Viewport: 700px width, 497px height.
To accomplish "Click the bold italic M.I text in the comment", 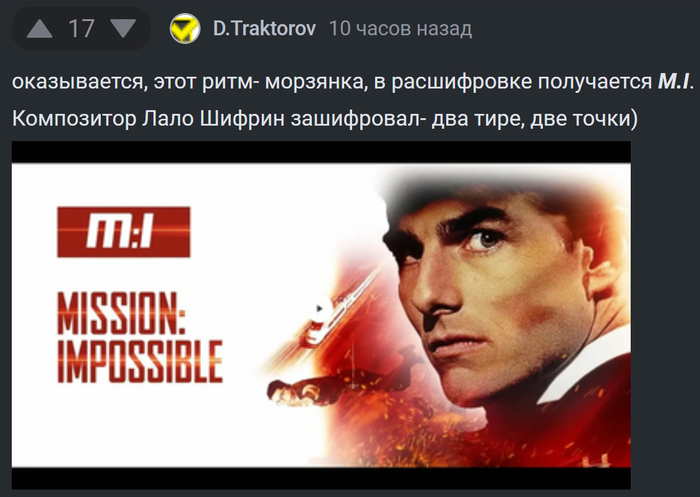I will click(673, 81).
